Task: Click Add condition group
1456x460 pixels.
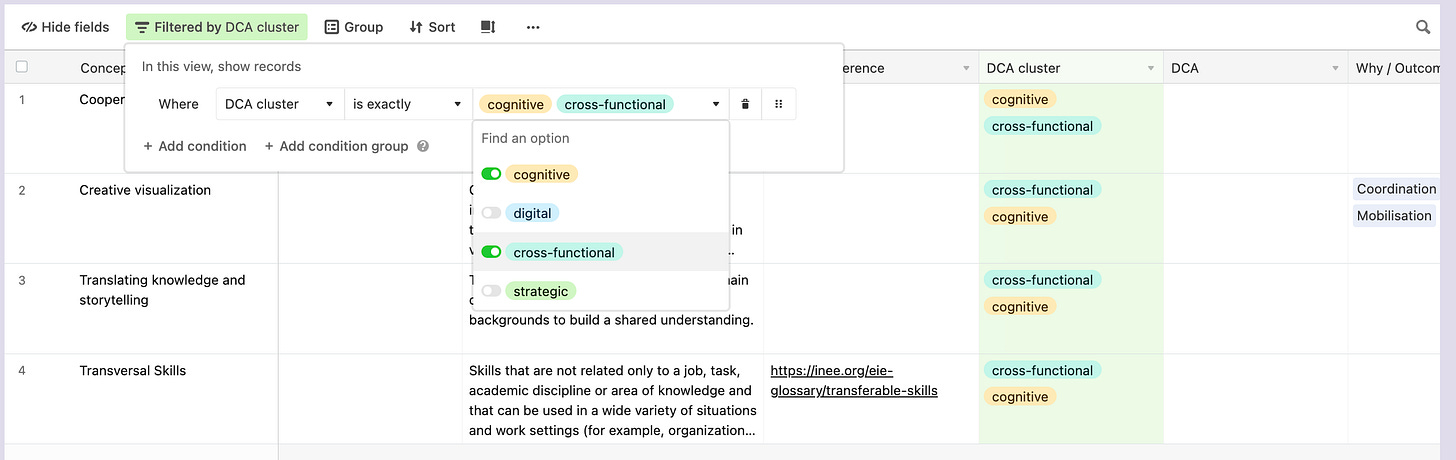Action: (x=336, y=146)
